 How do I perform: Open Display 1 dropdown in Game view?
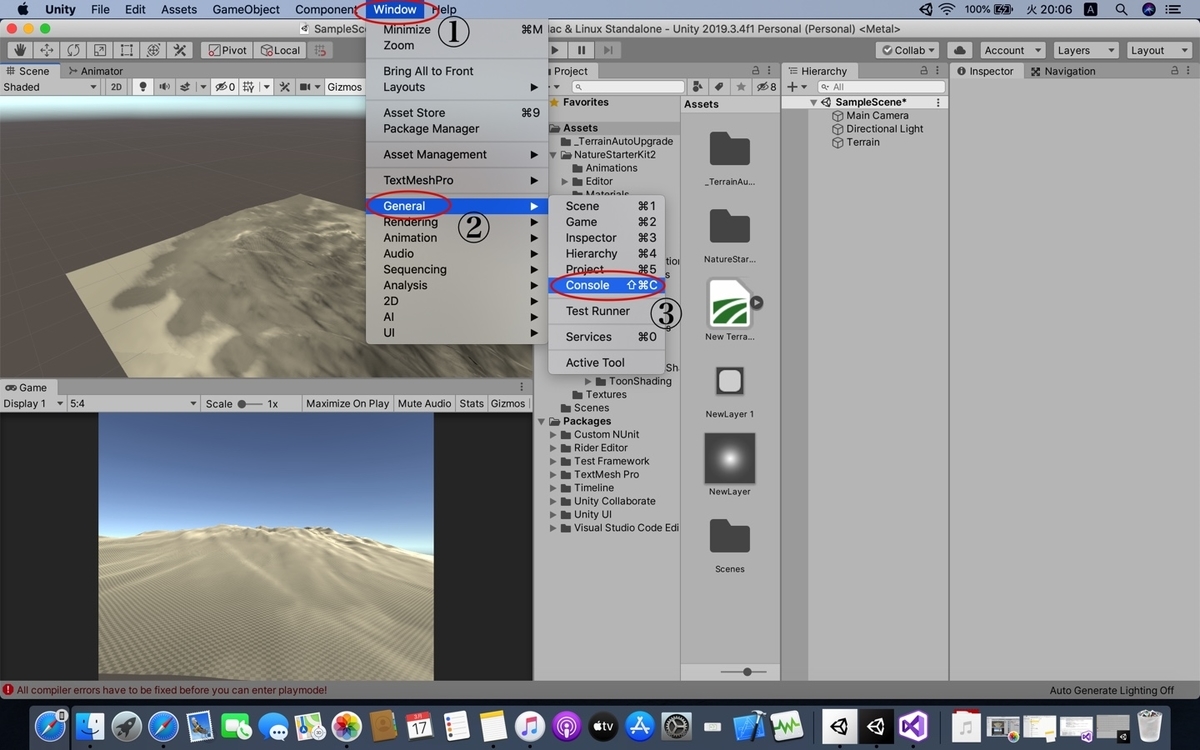click(33, 403)
